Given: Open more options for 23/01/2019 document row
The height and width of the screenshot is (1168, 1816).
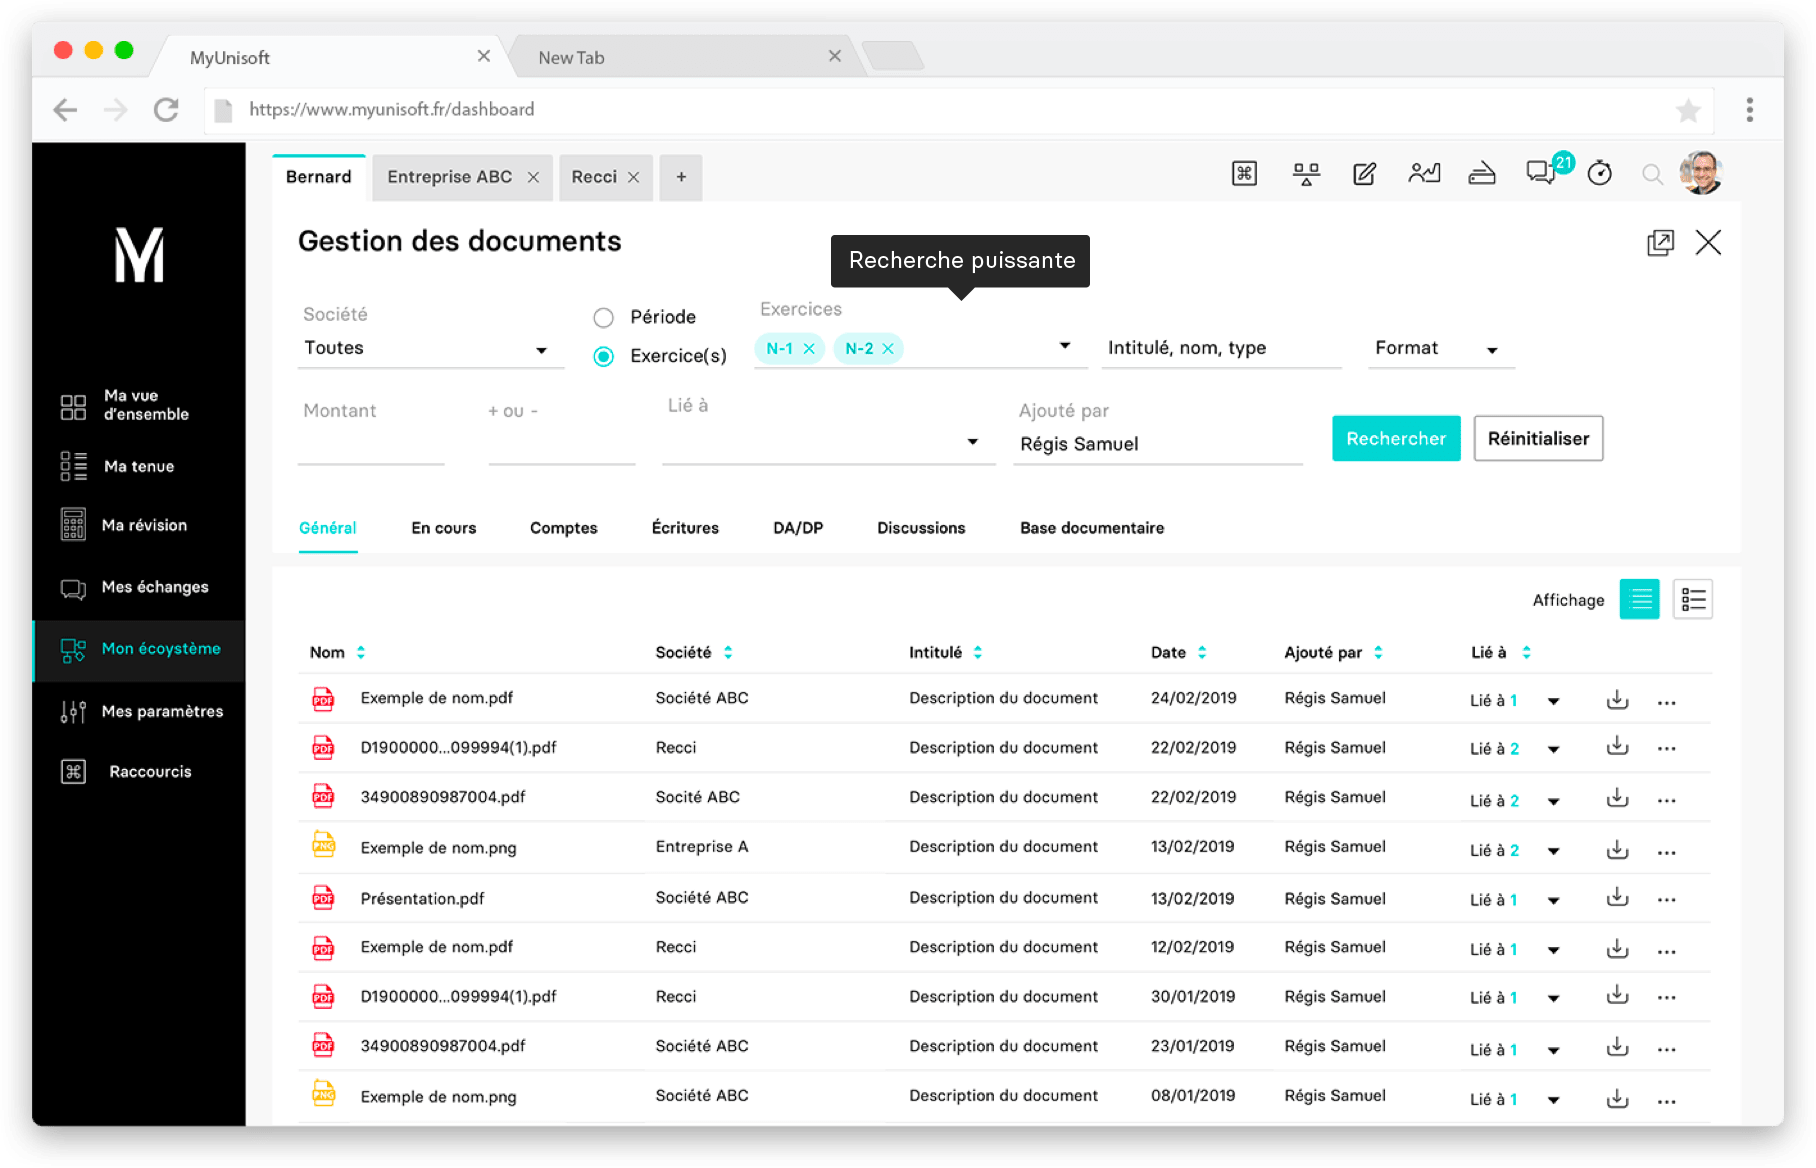Looking at the screenshot, I should coord(1666,1050).
